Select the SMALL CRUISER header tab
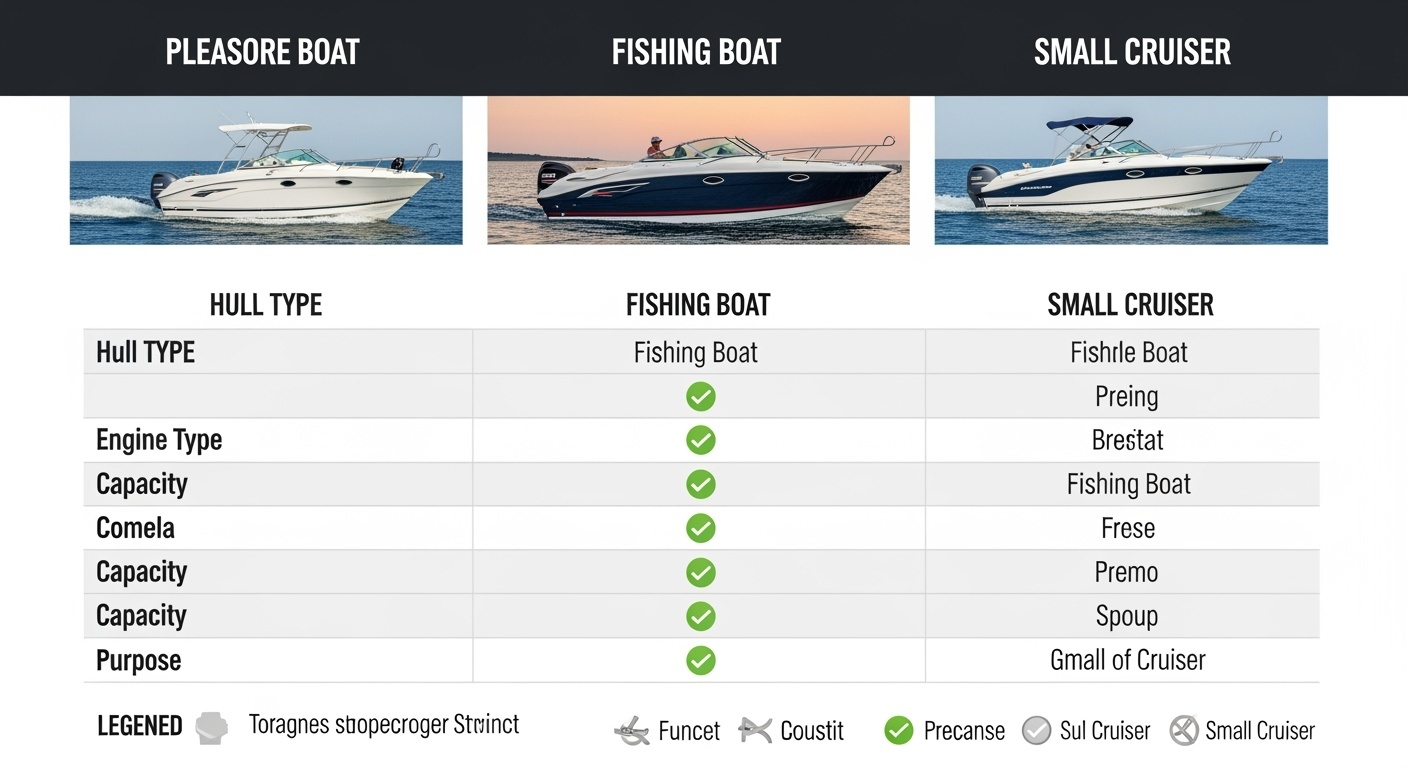 pyautogui.click(x=1132, y=52)
